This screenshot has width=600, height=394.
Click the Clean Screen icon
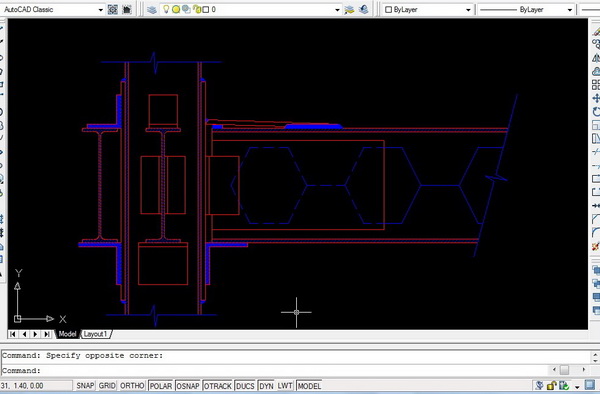pyautogui.click(x=590, y=385)
